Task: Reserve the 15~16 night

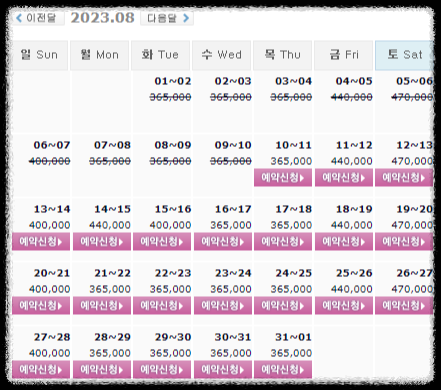Action: click(162, 241)
